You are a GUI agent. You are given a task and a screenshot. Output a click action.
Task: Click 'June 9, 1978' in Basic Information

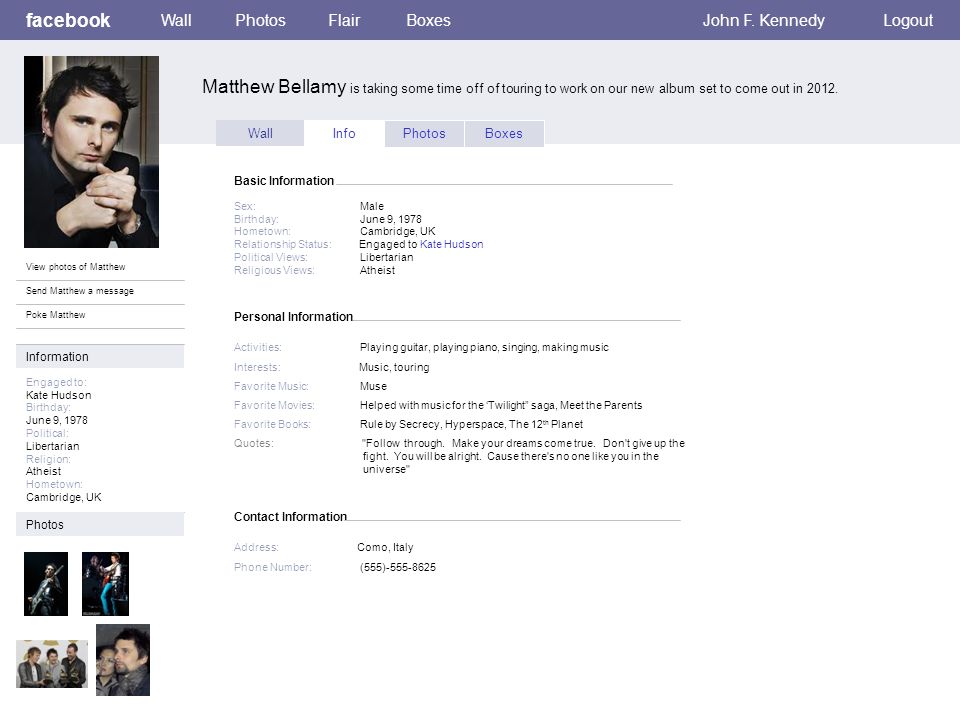(391, 219)
